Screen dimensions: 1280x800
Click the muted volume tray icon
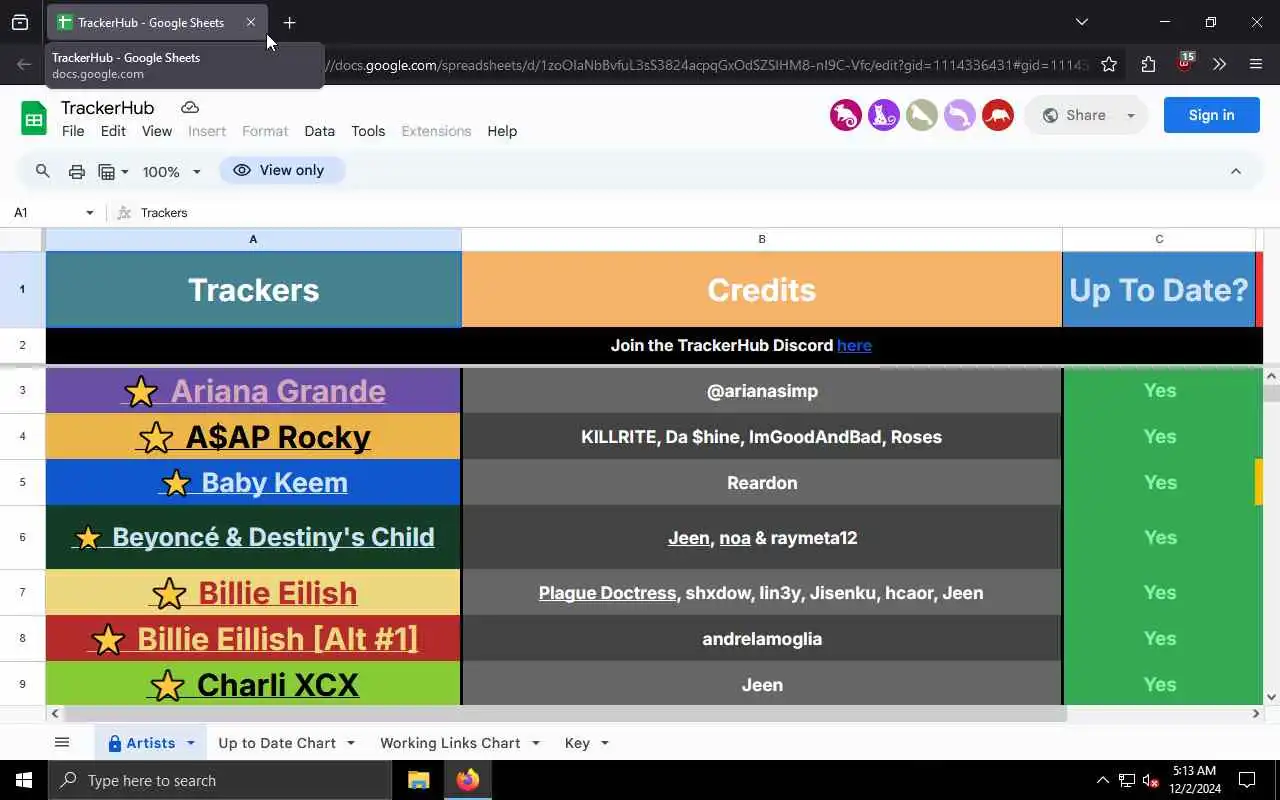click(1151, 780)
